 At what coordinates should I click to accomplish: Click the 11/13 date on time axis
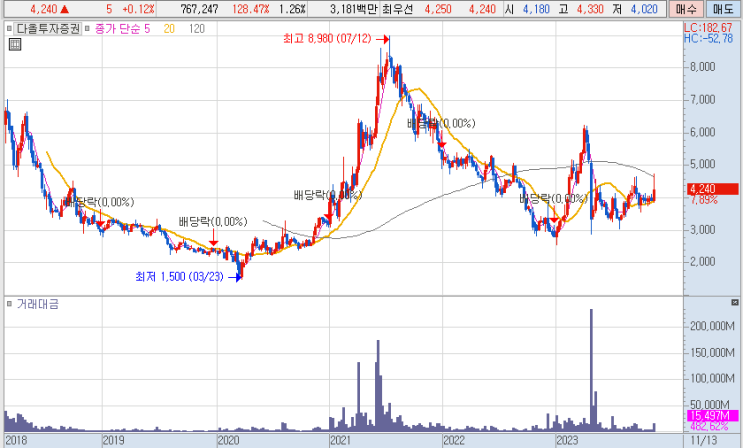[703, 440]
